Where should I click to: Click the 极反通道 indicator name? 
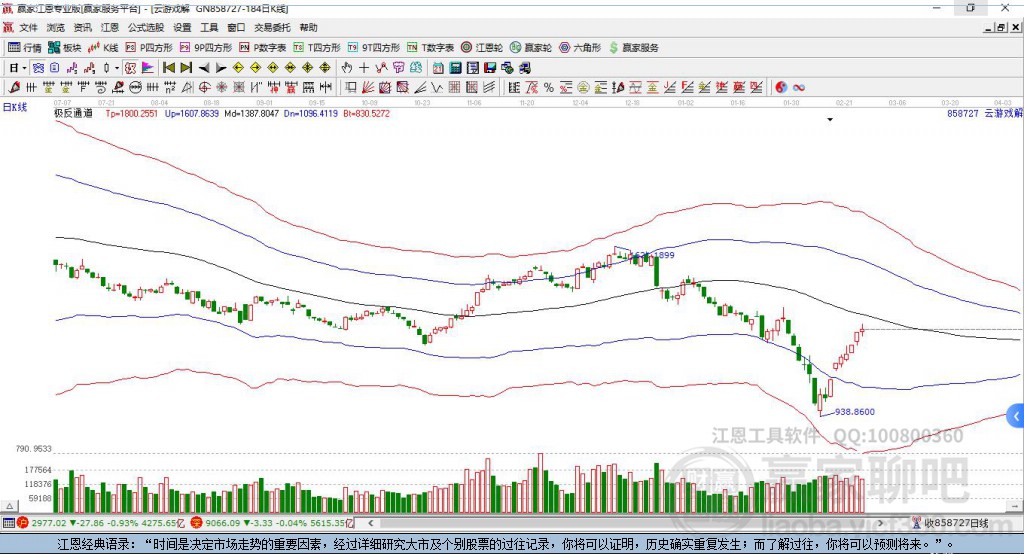pos(73,113)
